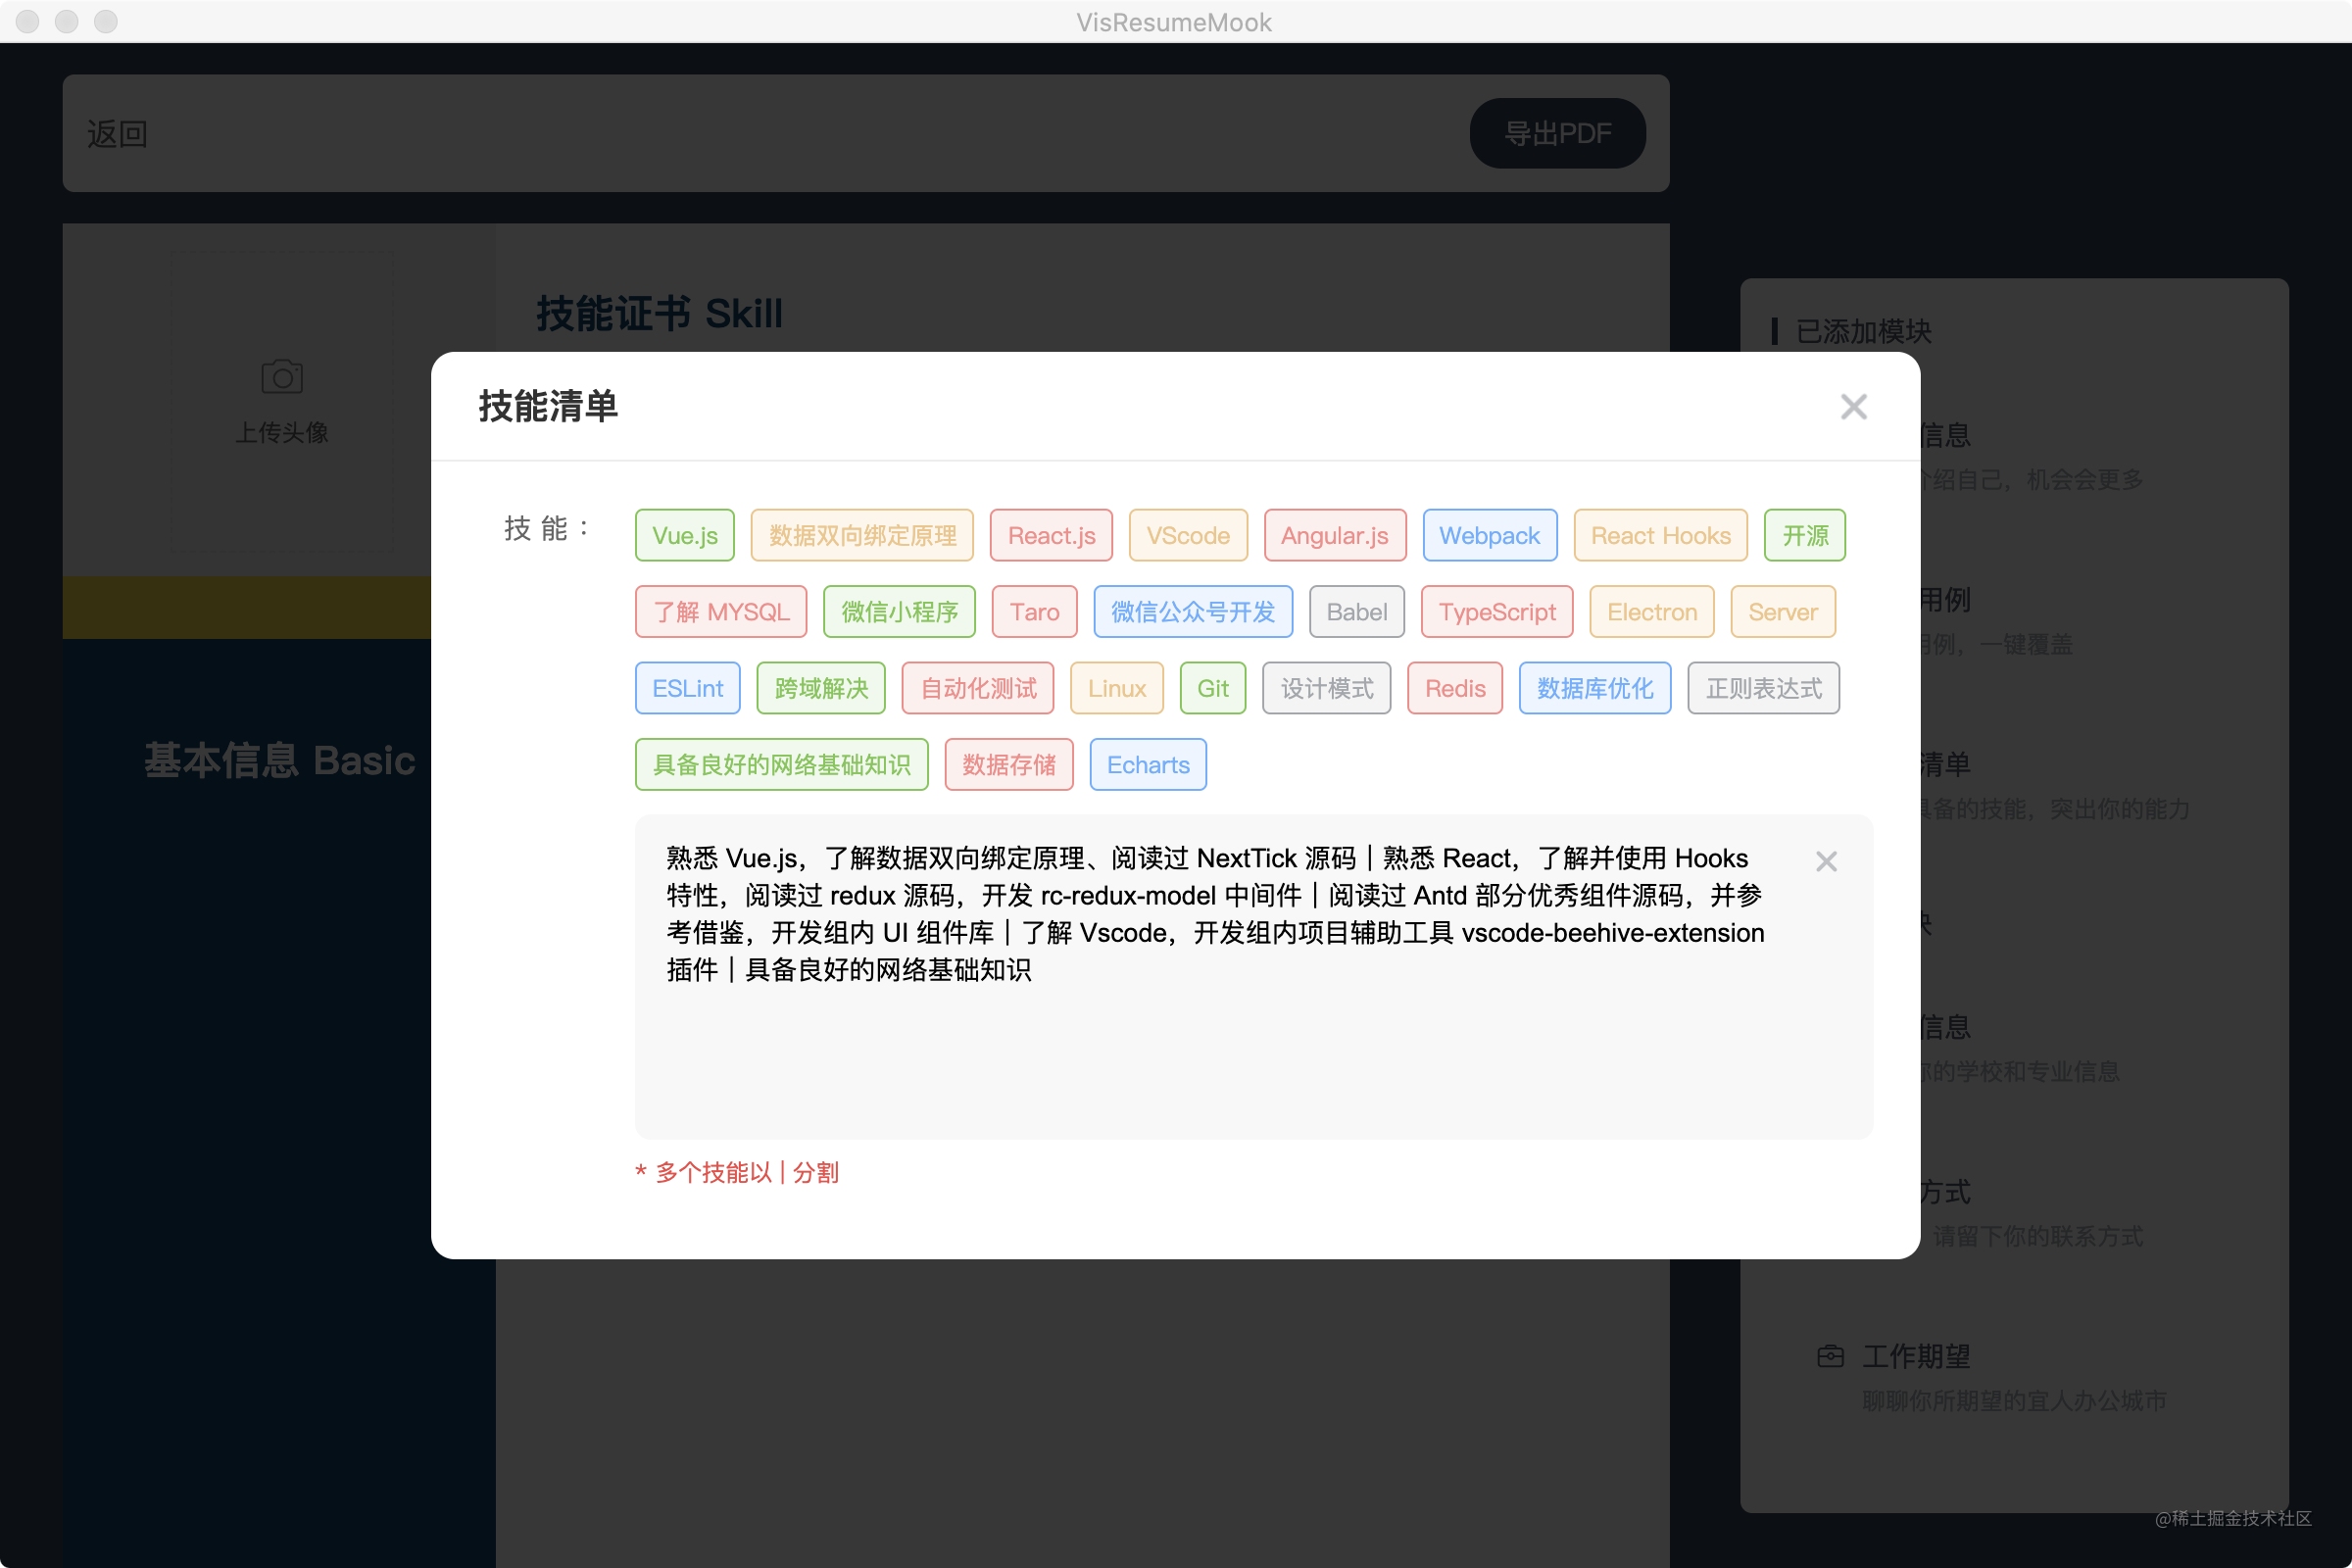
Task: Select the Vue.js skill tag
Action: coord(684,535)
